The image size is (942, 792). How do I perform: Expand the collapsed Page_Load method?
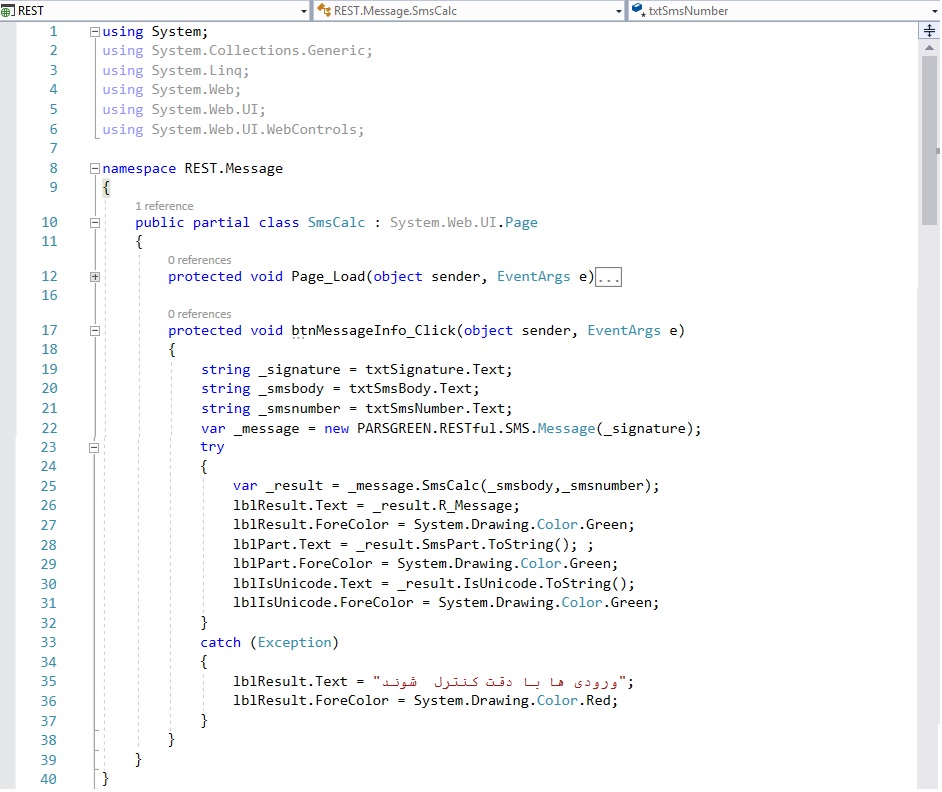(x=95, y=277)
